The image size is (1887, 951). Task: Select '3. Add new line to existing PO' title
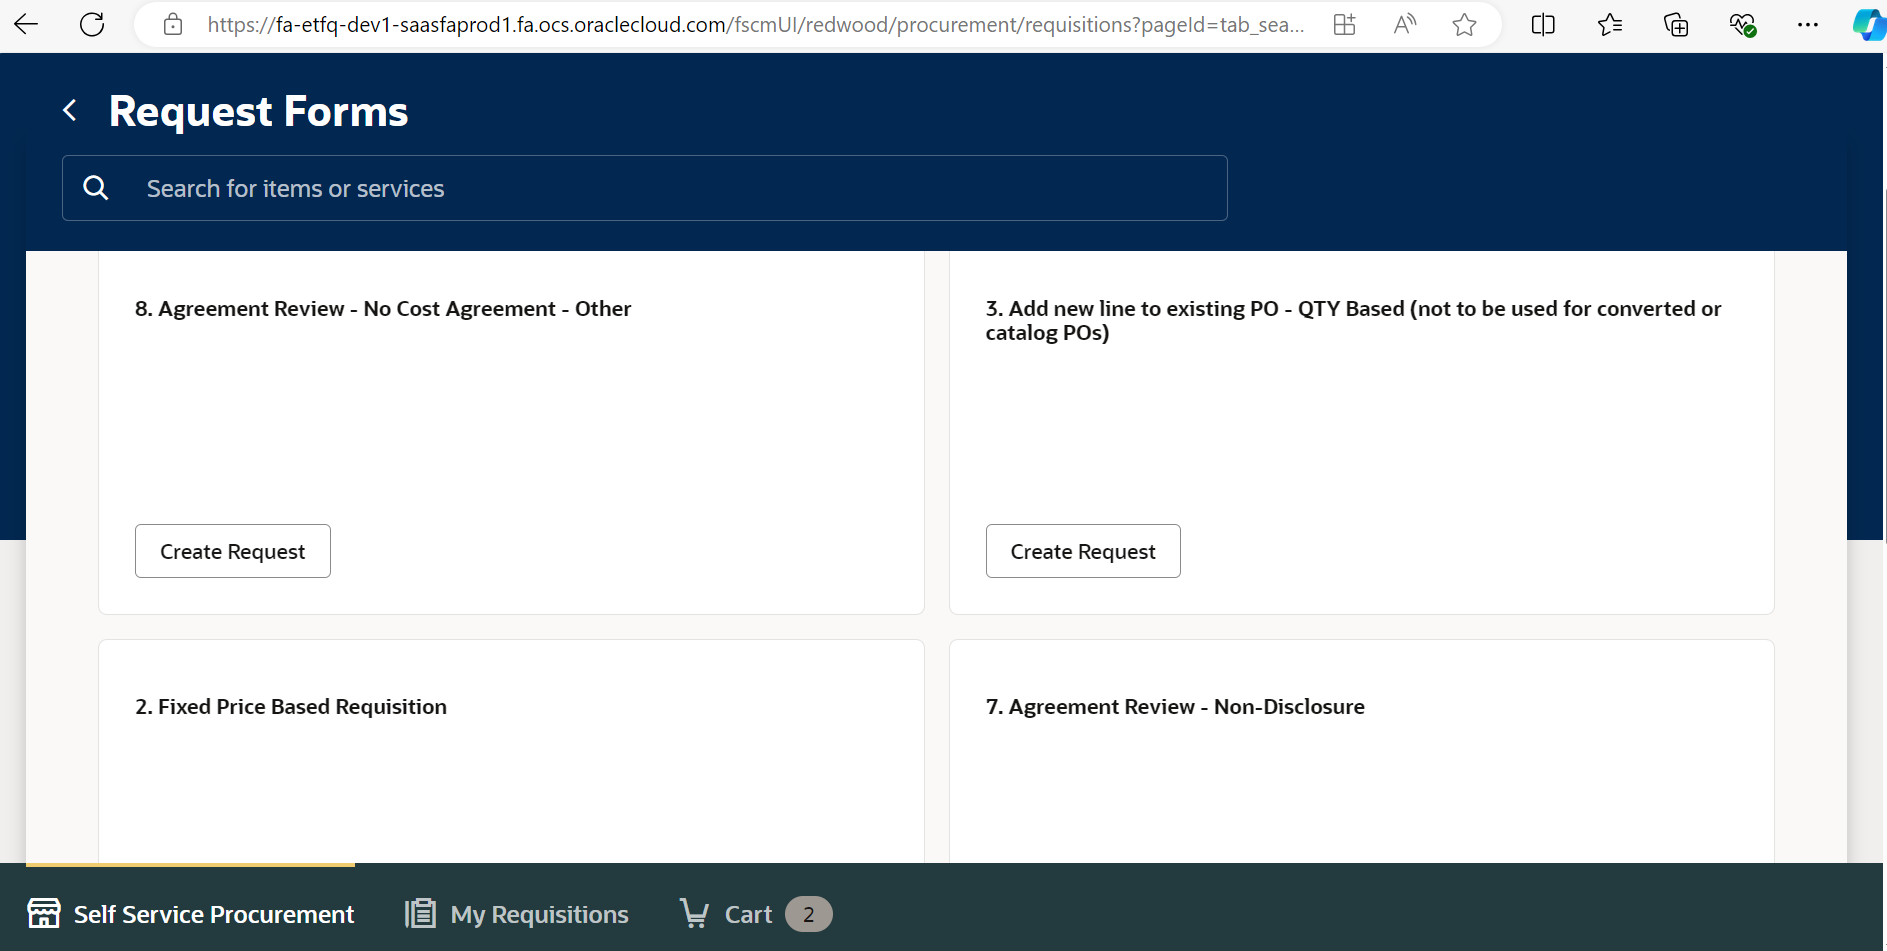[x=1353, y=320]
